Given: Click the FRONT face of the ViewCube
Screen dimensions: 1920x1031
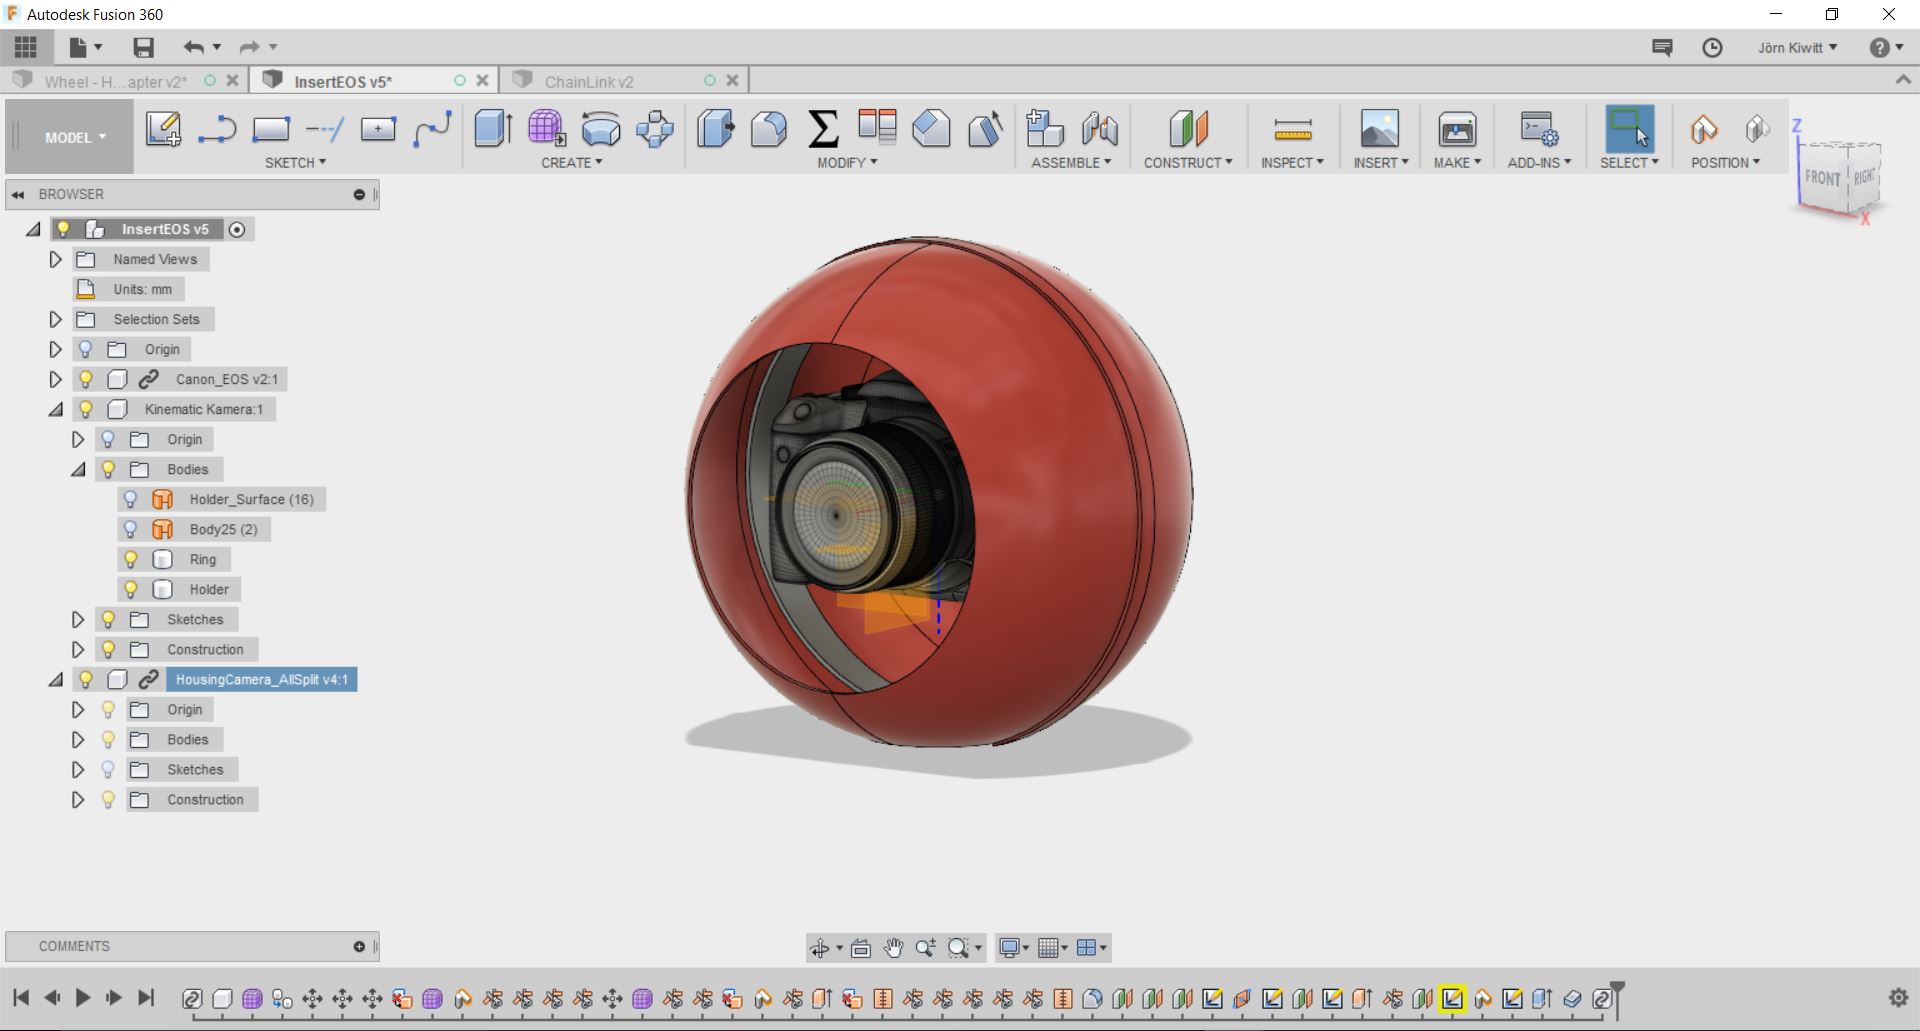Looking at the screenshot, I should click(1822, 177).
